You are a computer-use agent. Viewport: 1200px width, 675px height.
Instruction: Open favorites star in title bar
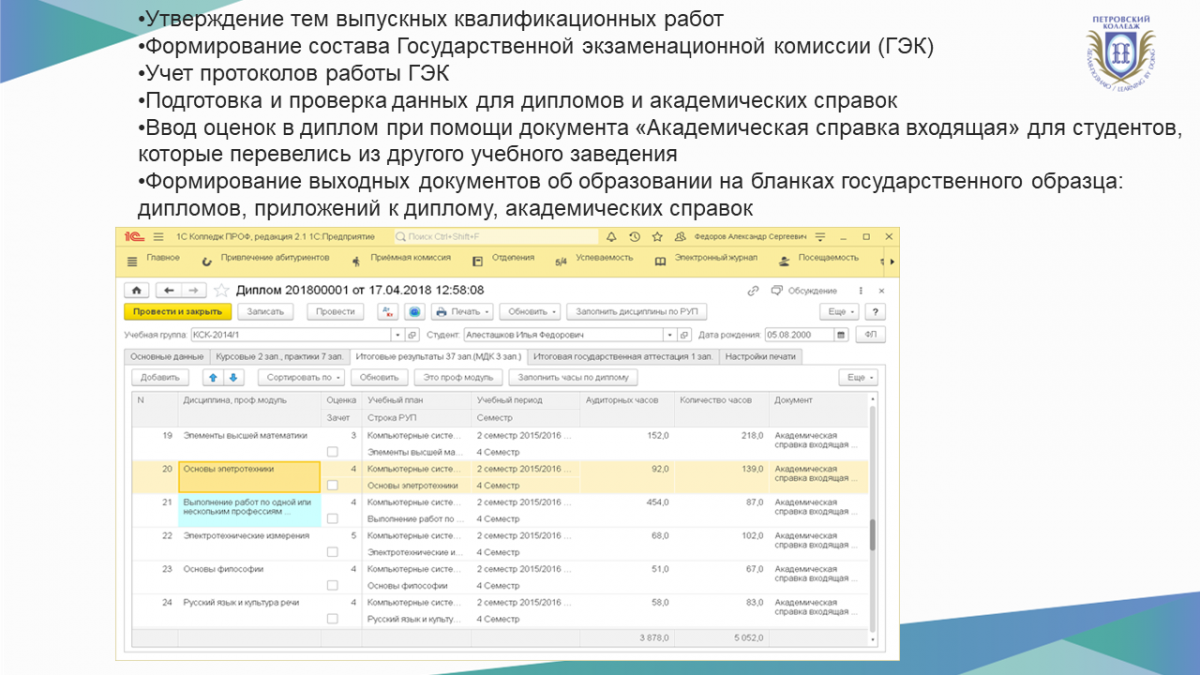(x=657, y=237)
